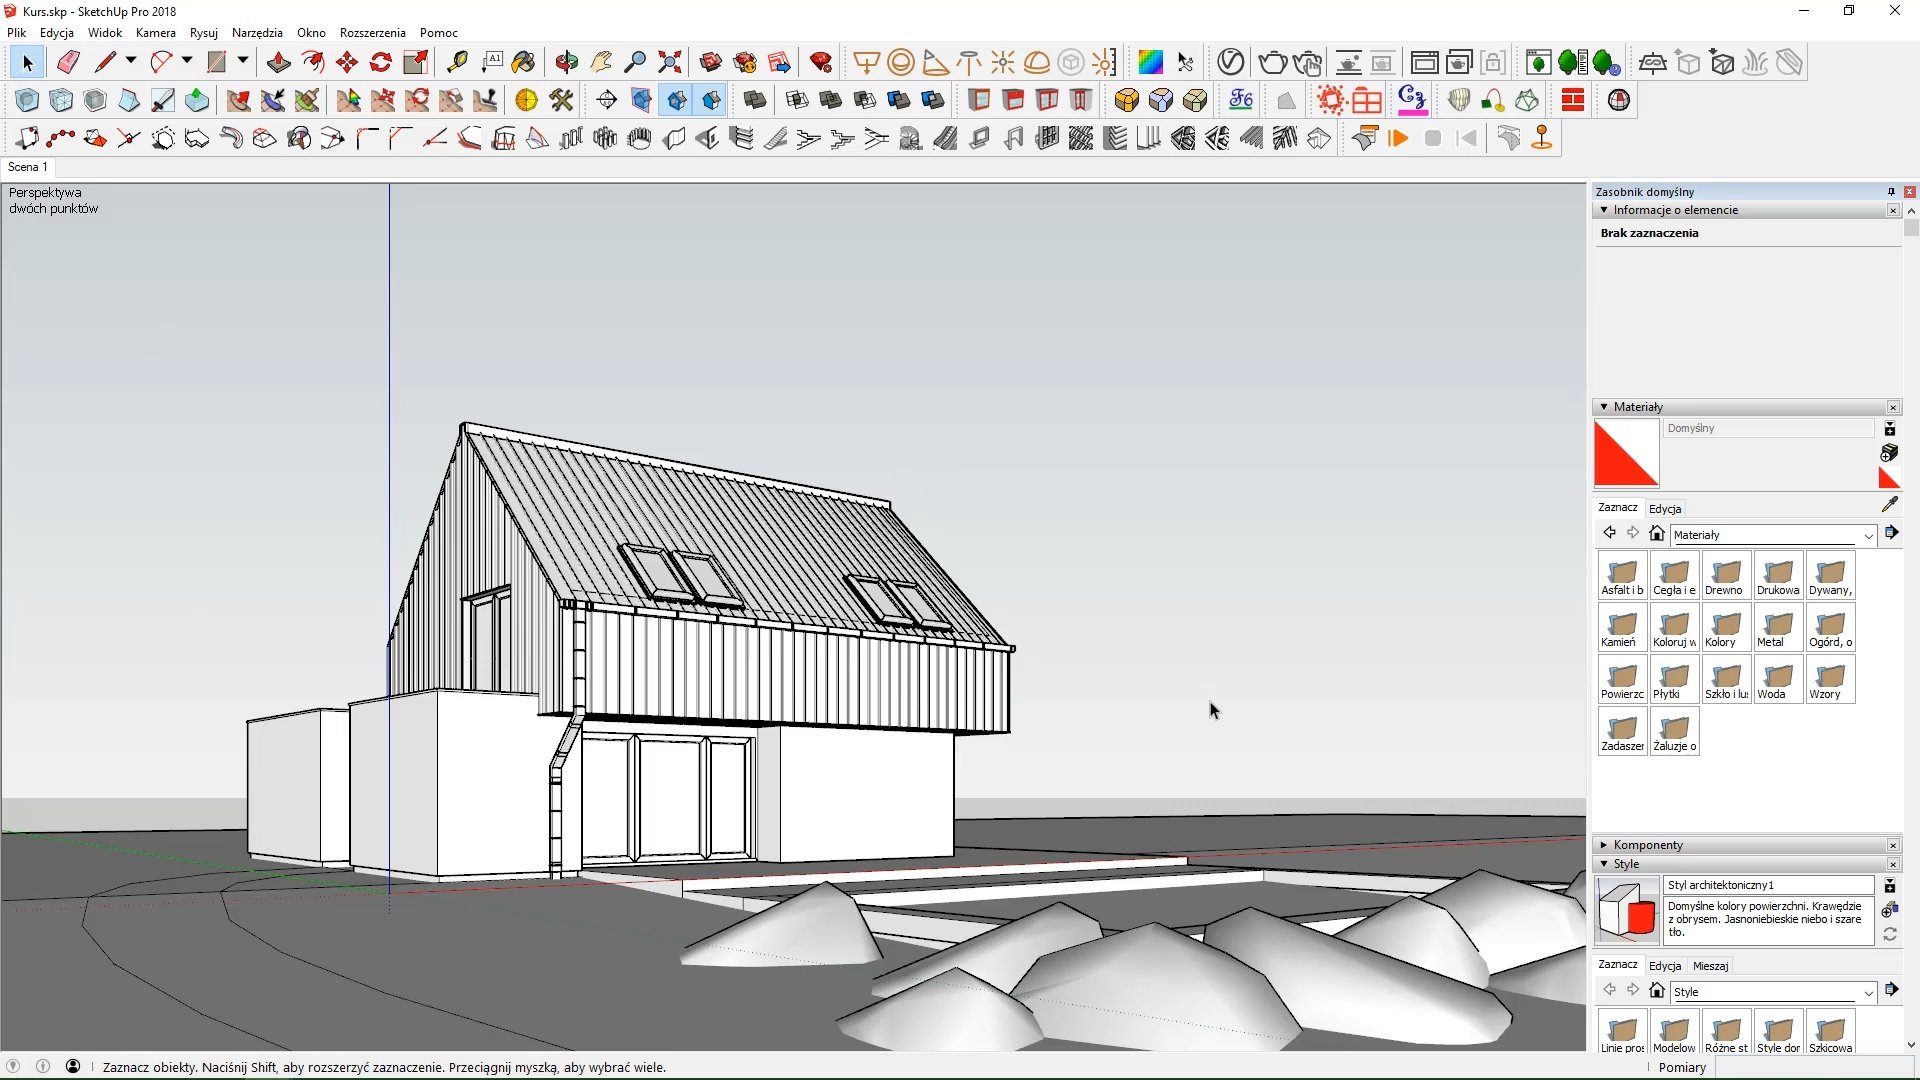The height and width of the screenshot is (1080, 1920).
Task: Collapse the Informacje o elemencie panel
Action: click(1604, 210)
